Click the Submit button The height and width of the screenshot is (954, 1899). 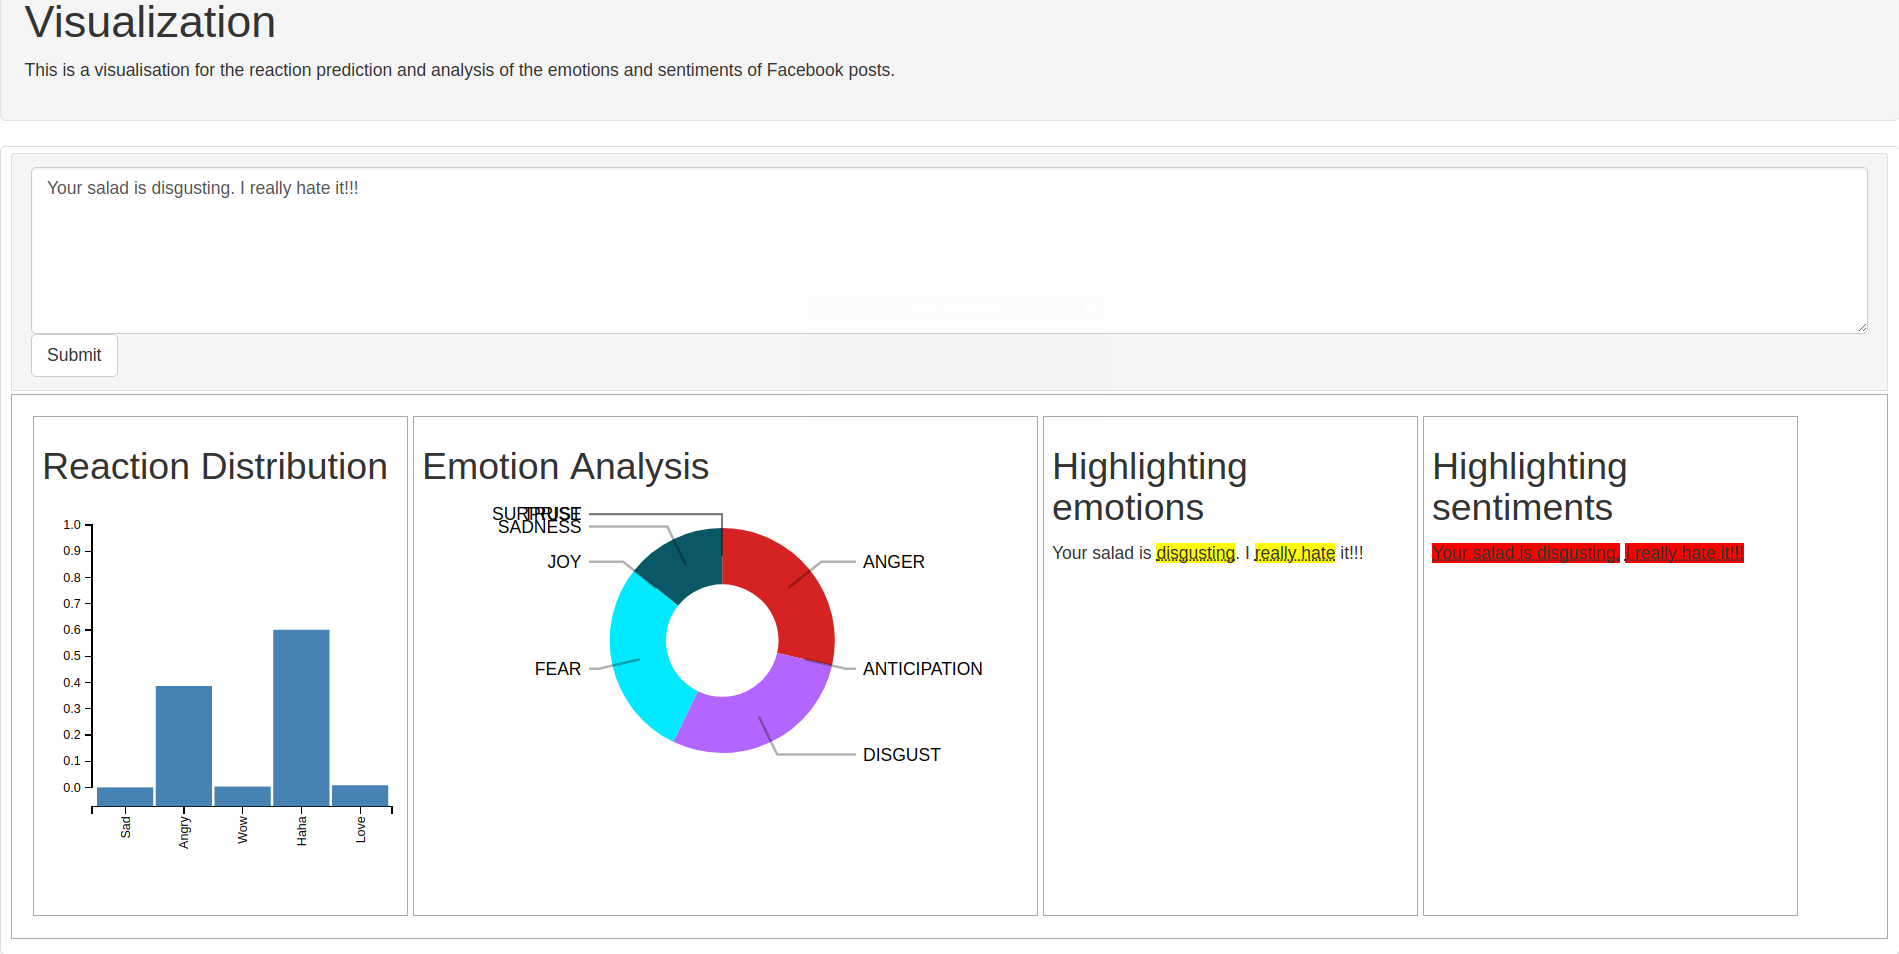(x=74, y=356)
